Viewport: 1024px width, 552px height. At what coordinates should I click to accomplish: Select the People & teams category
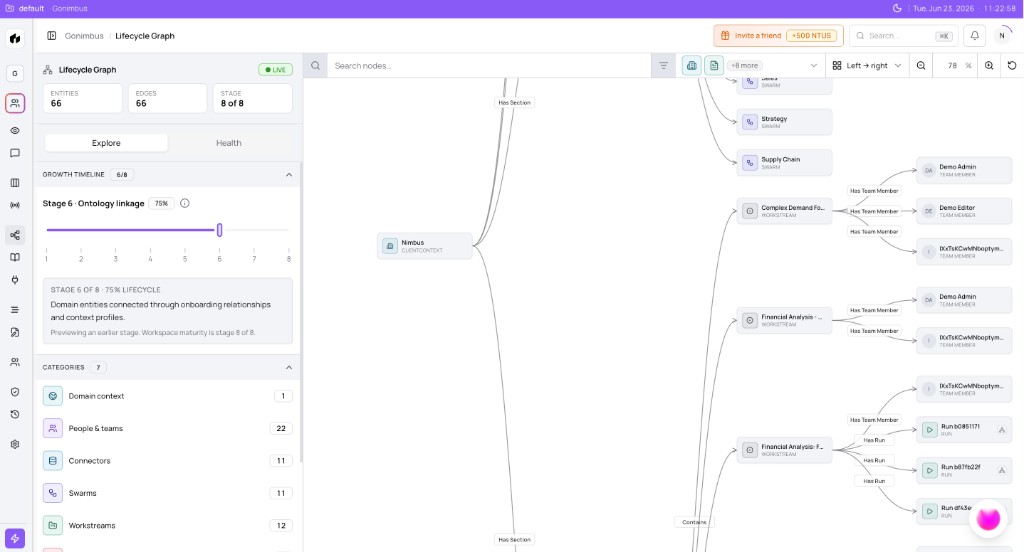coord(168,429)
